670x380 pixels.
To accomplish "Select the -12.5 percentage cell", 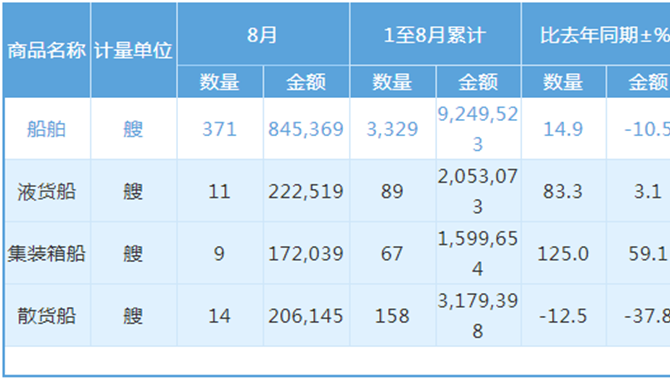I will [563, 316].
